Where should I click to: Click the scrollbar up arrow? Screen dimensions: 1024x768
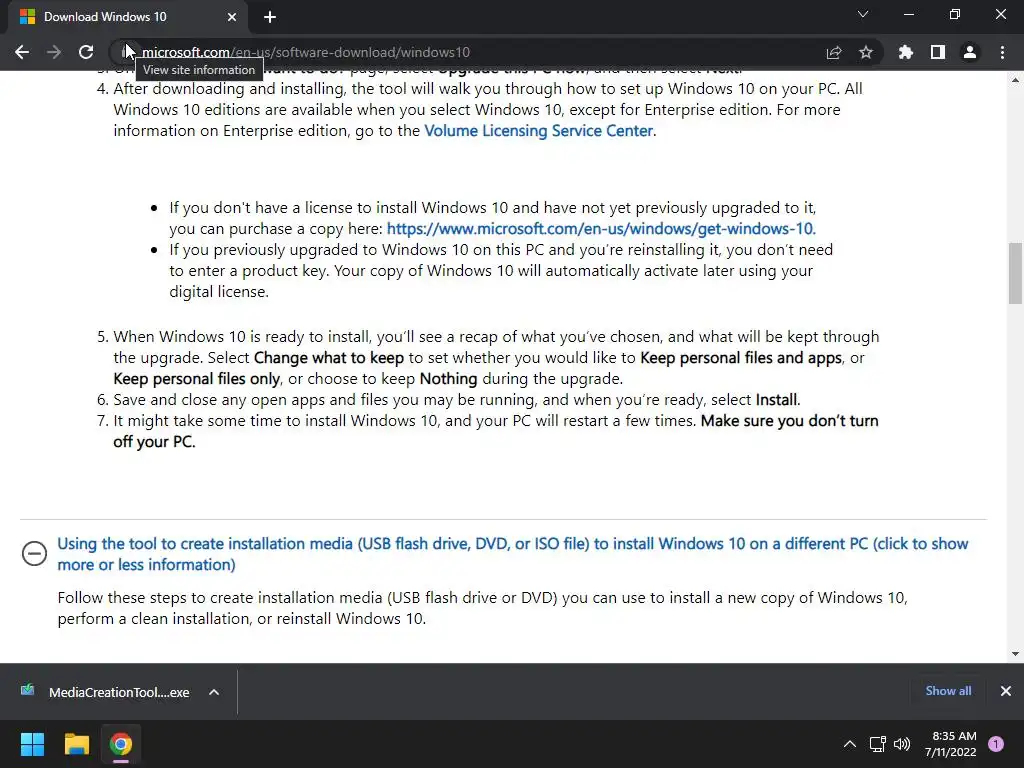click(x=1015, y=80)
